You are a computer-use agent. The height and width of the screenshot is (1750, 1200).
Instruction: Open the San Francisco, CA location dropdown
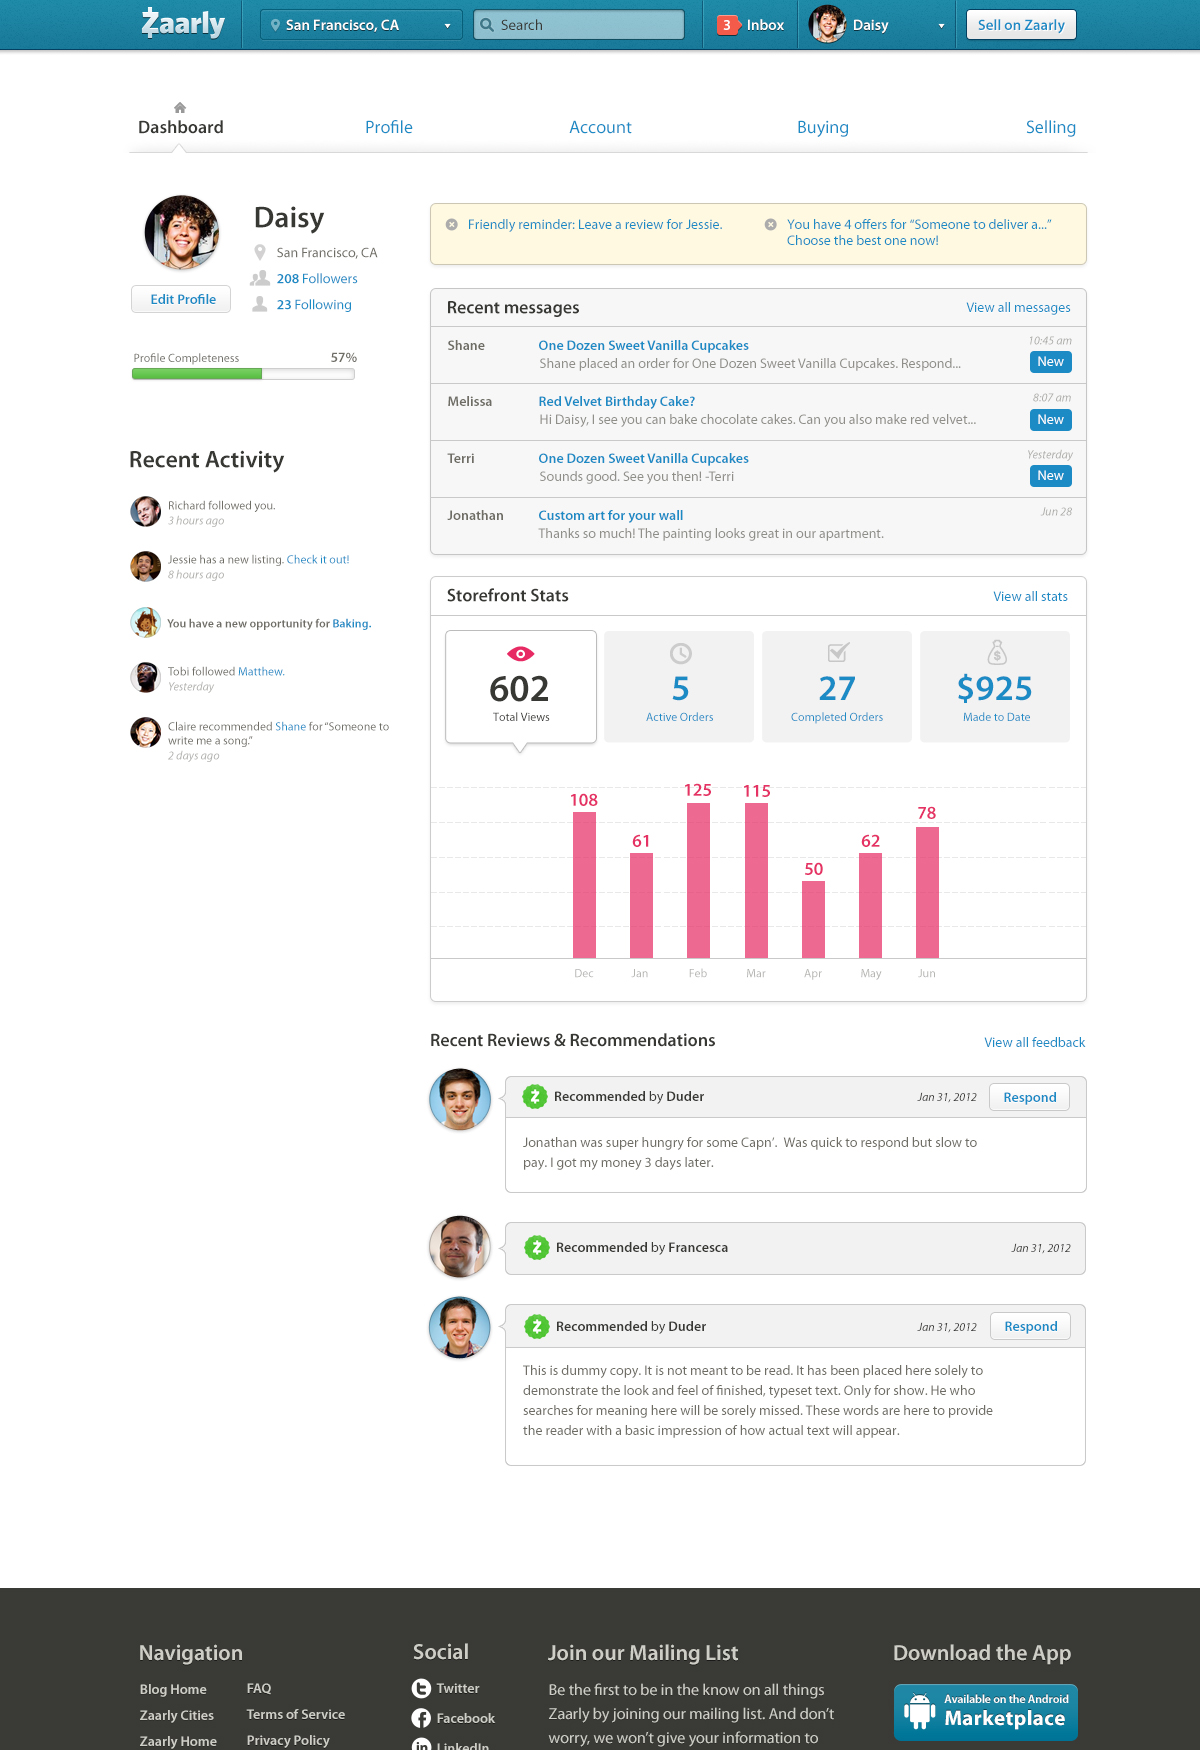click(x=361, y=25)
